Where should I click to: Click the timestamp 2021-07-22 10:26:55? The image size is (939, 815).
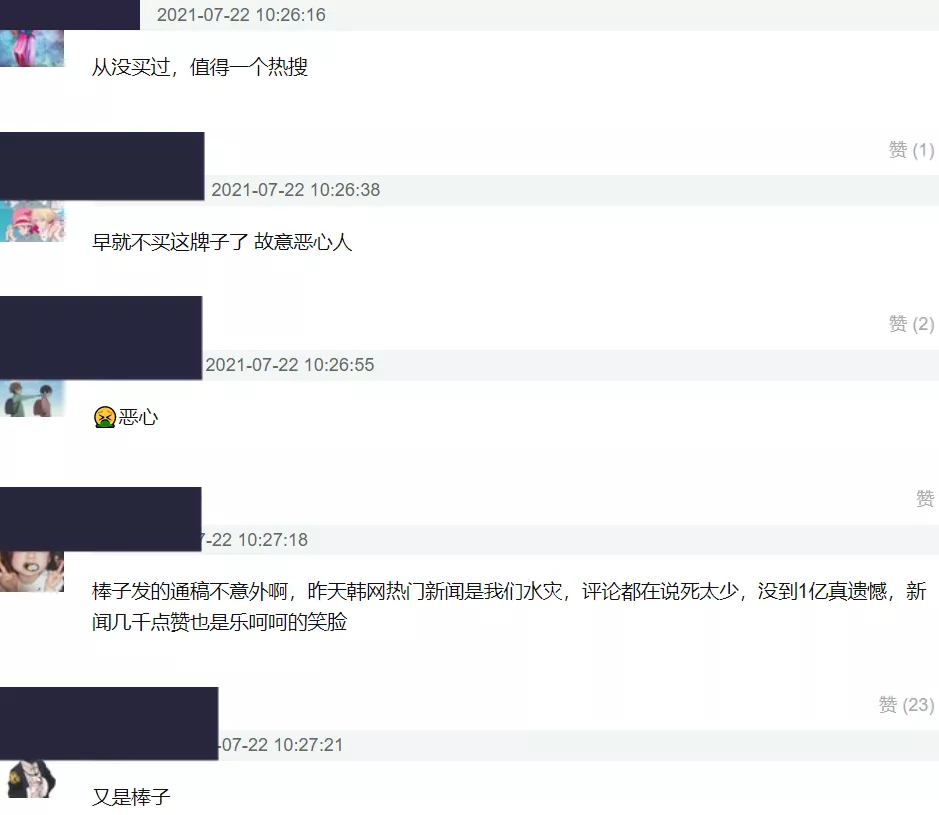click(x=290, y=365)
